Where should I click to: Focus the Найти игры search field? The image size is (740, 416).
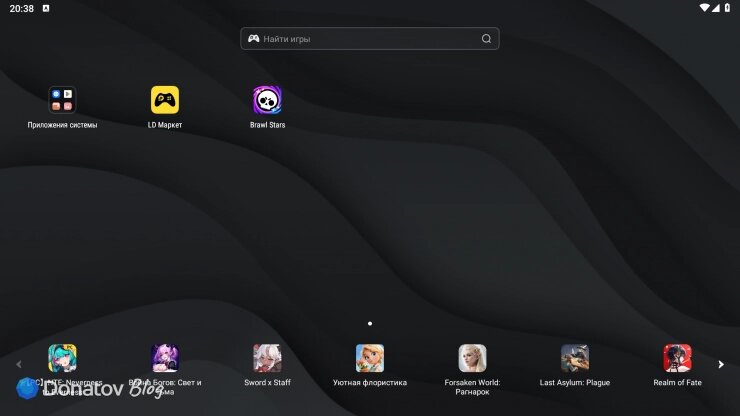coord(370,39)
